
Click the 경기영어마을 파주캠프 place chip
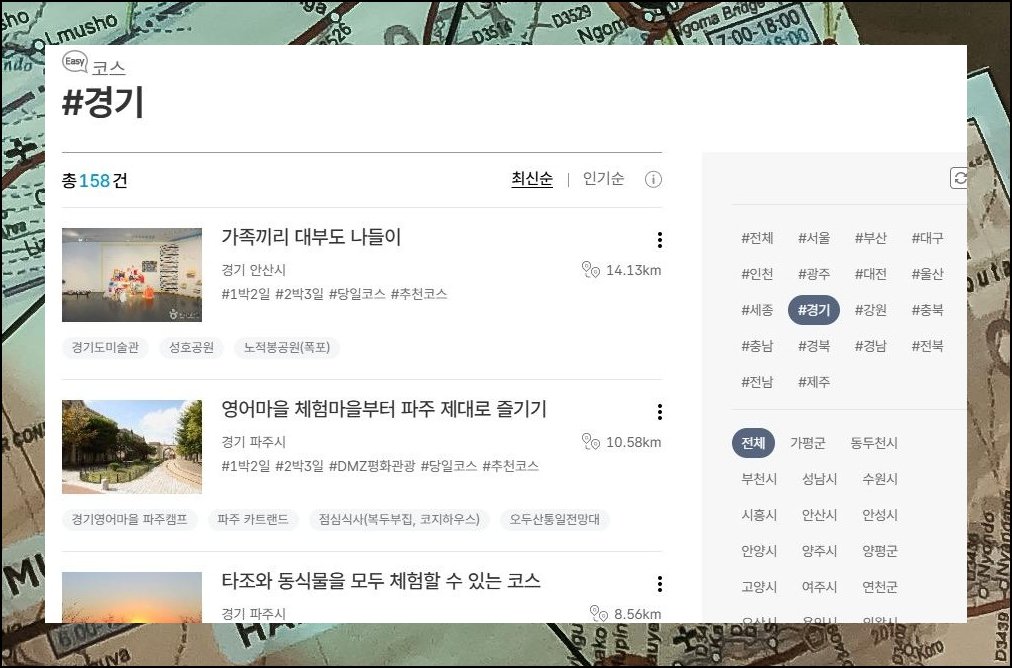click(x=130, y=520)
